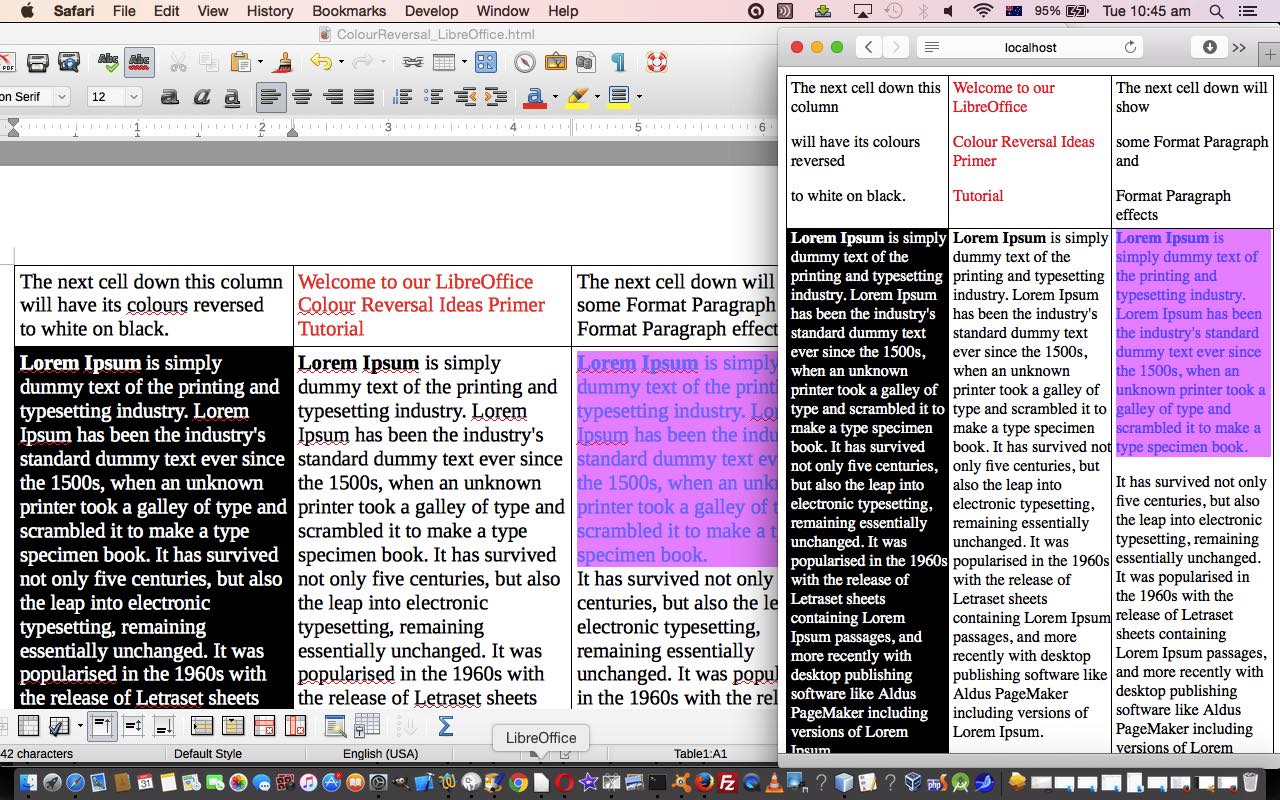Click the Navigator compass icon
The height and width of the screenshot is (800, 1280).
point(524,63)
